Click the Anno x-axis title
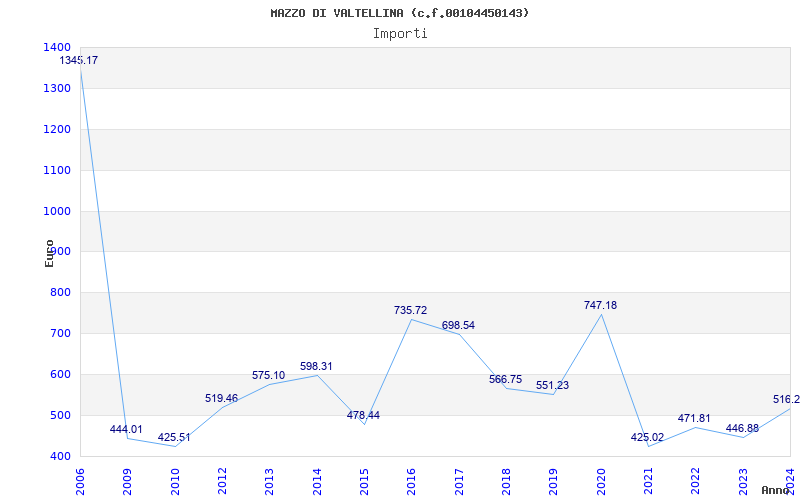The image size is (800, 500). [x=774, y=490]
